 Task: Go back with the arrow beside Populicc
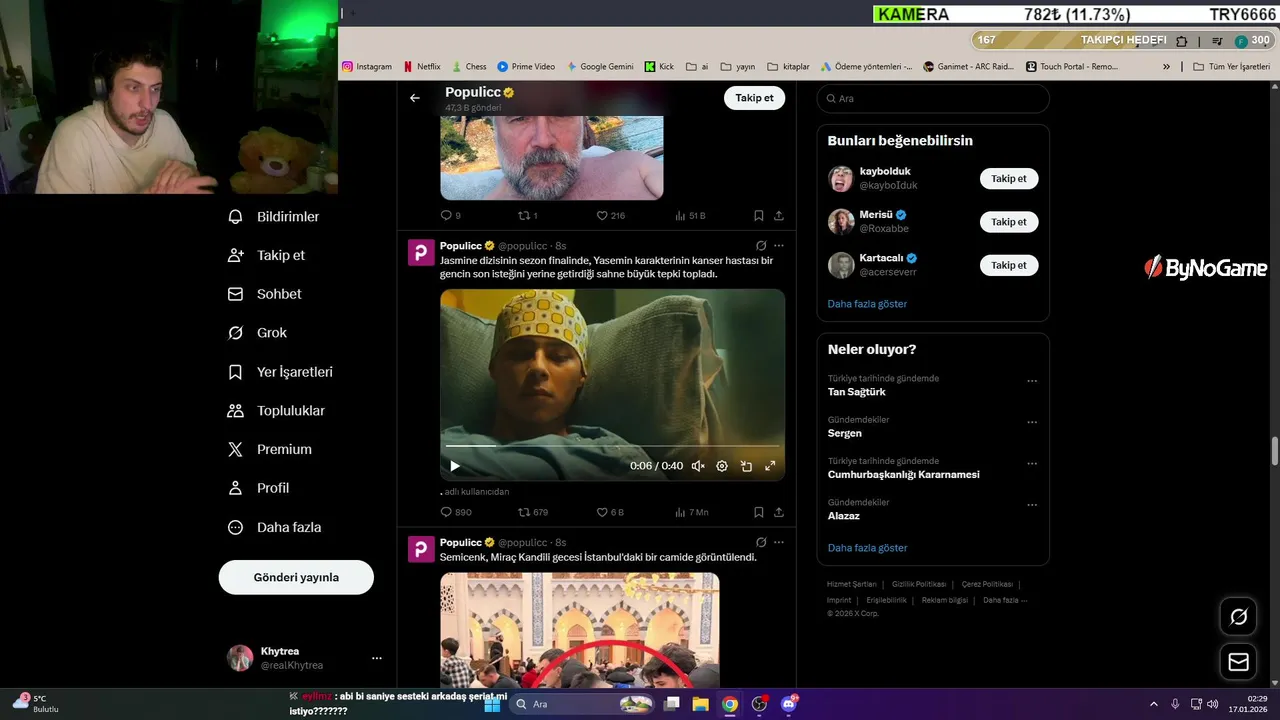pyautogui.click(x=415, y=98)
